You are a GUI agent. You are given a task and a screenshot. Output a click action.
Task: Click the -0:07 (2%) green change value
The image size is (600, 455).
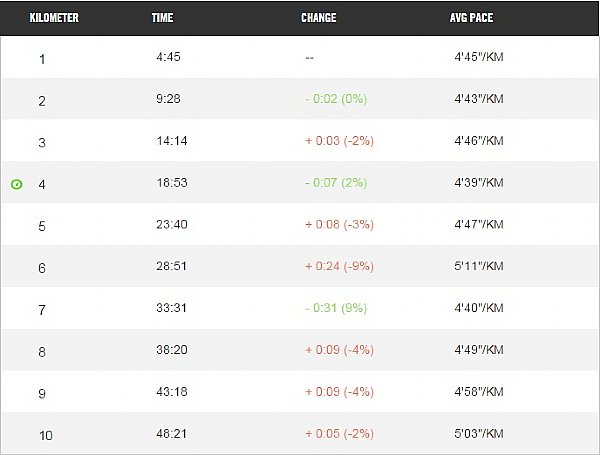click(336, 183)
